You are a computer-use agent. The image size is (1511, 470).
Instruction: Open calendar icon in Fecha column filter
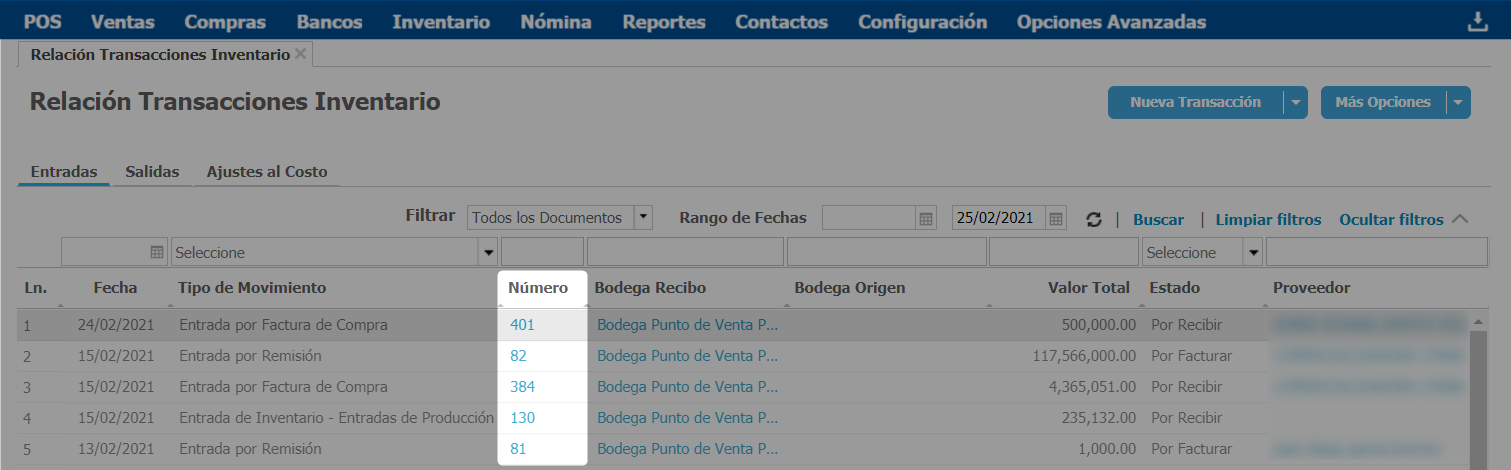coord(158,253)
